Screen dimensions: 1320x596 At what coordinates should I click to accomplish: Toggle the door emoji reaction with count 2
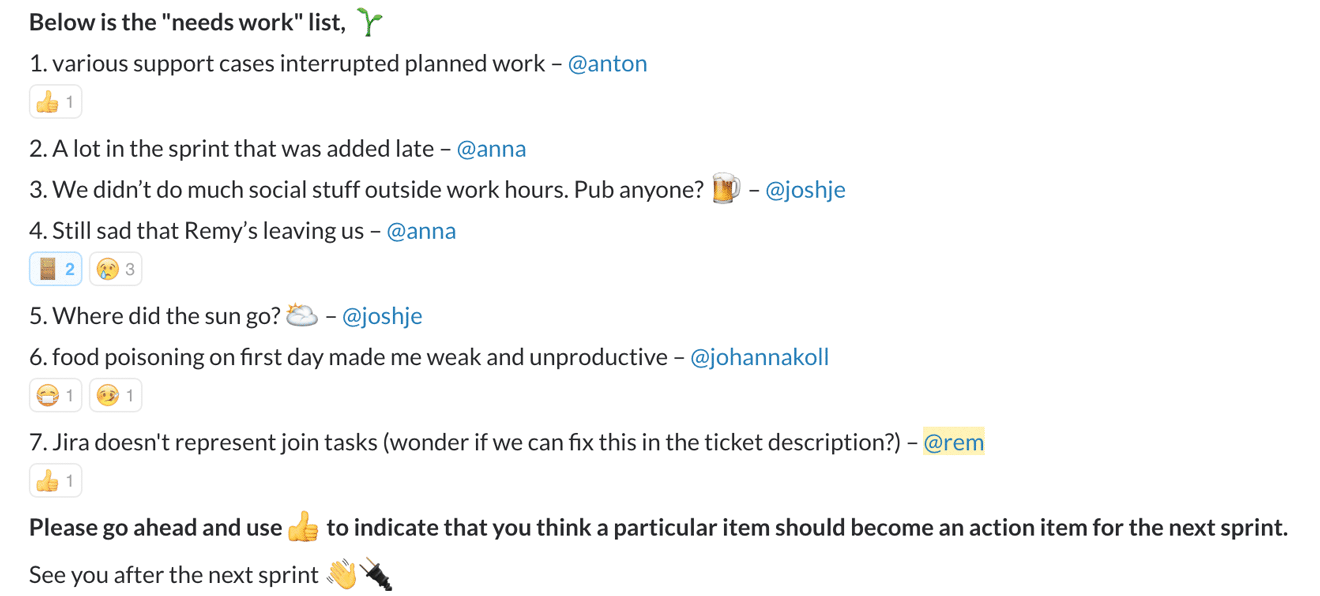coord(56,269)
